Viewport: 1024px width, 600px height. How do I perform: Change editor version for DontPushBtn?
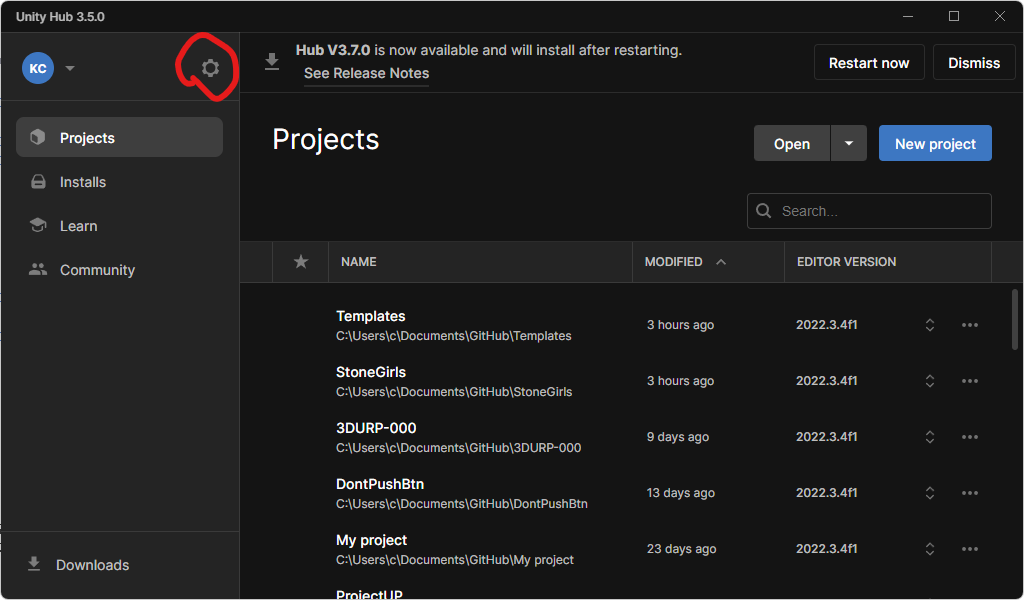929,494
